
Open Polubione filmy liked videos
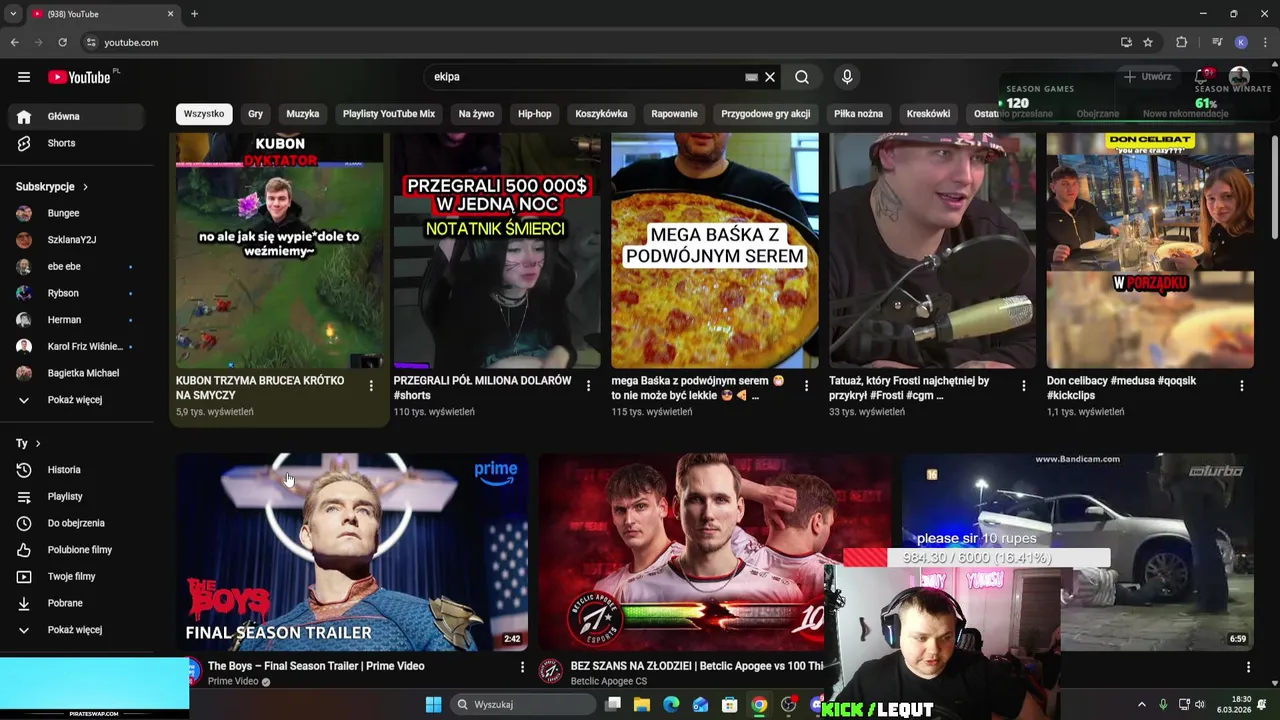tap(77, 550)
